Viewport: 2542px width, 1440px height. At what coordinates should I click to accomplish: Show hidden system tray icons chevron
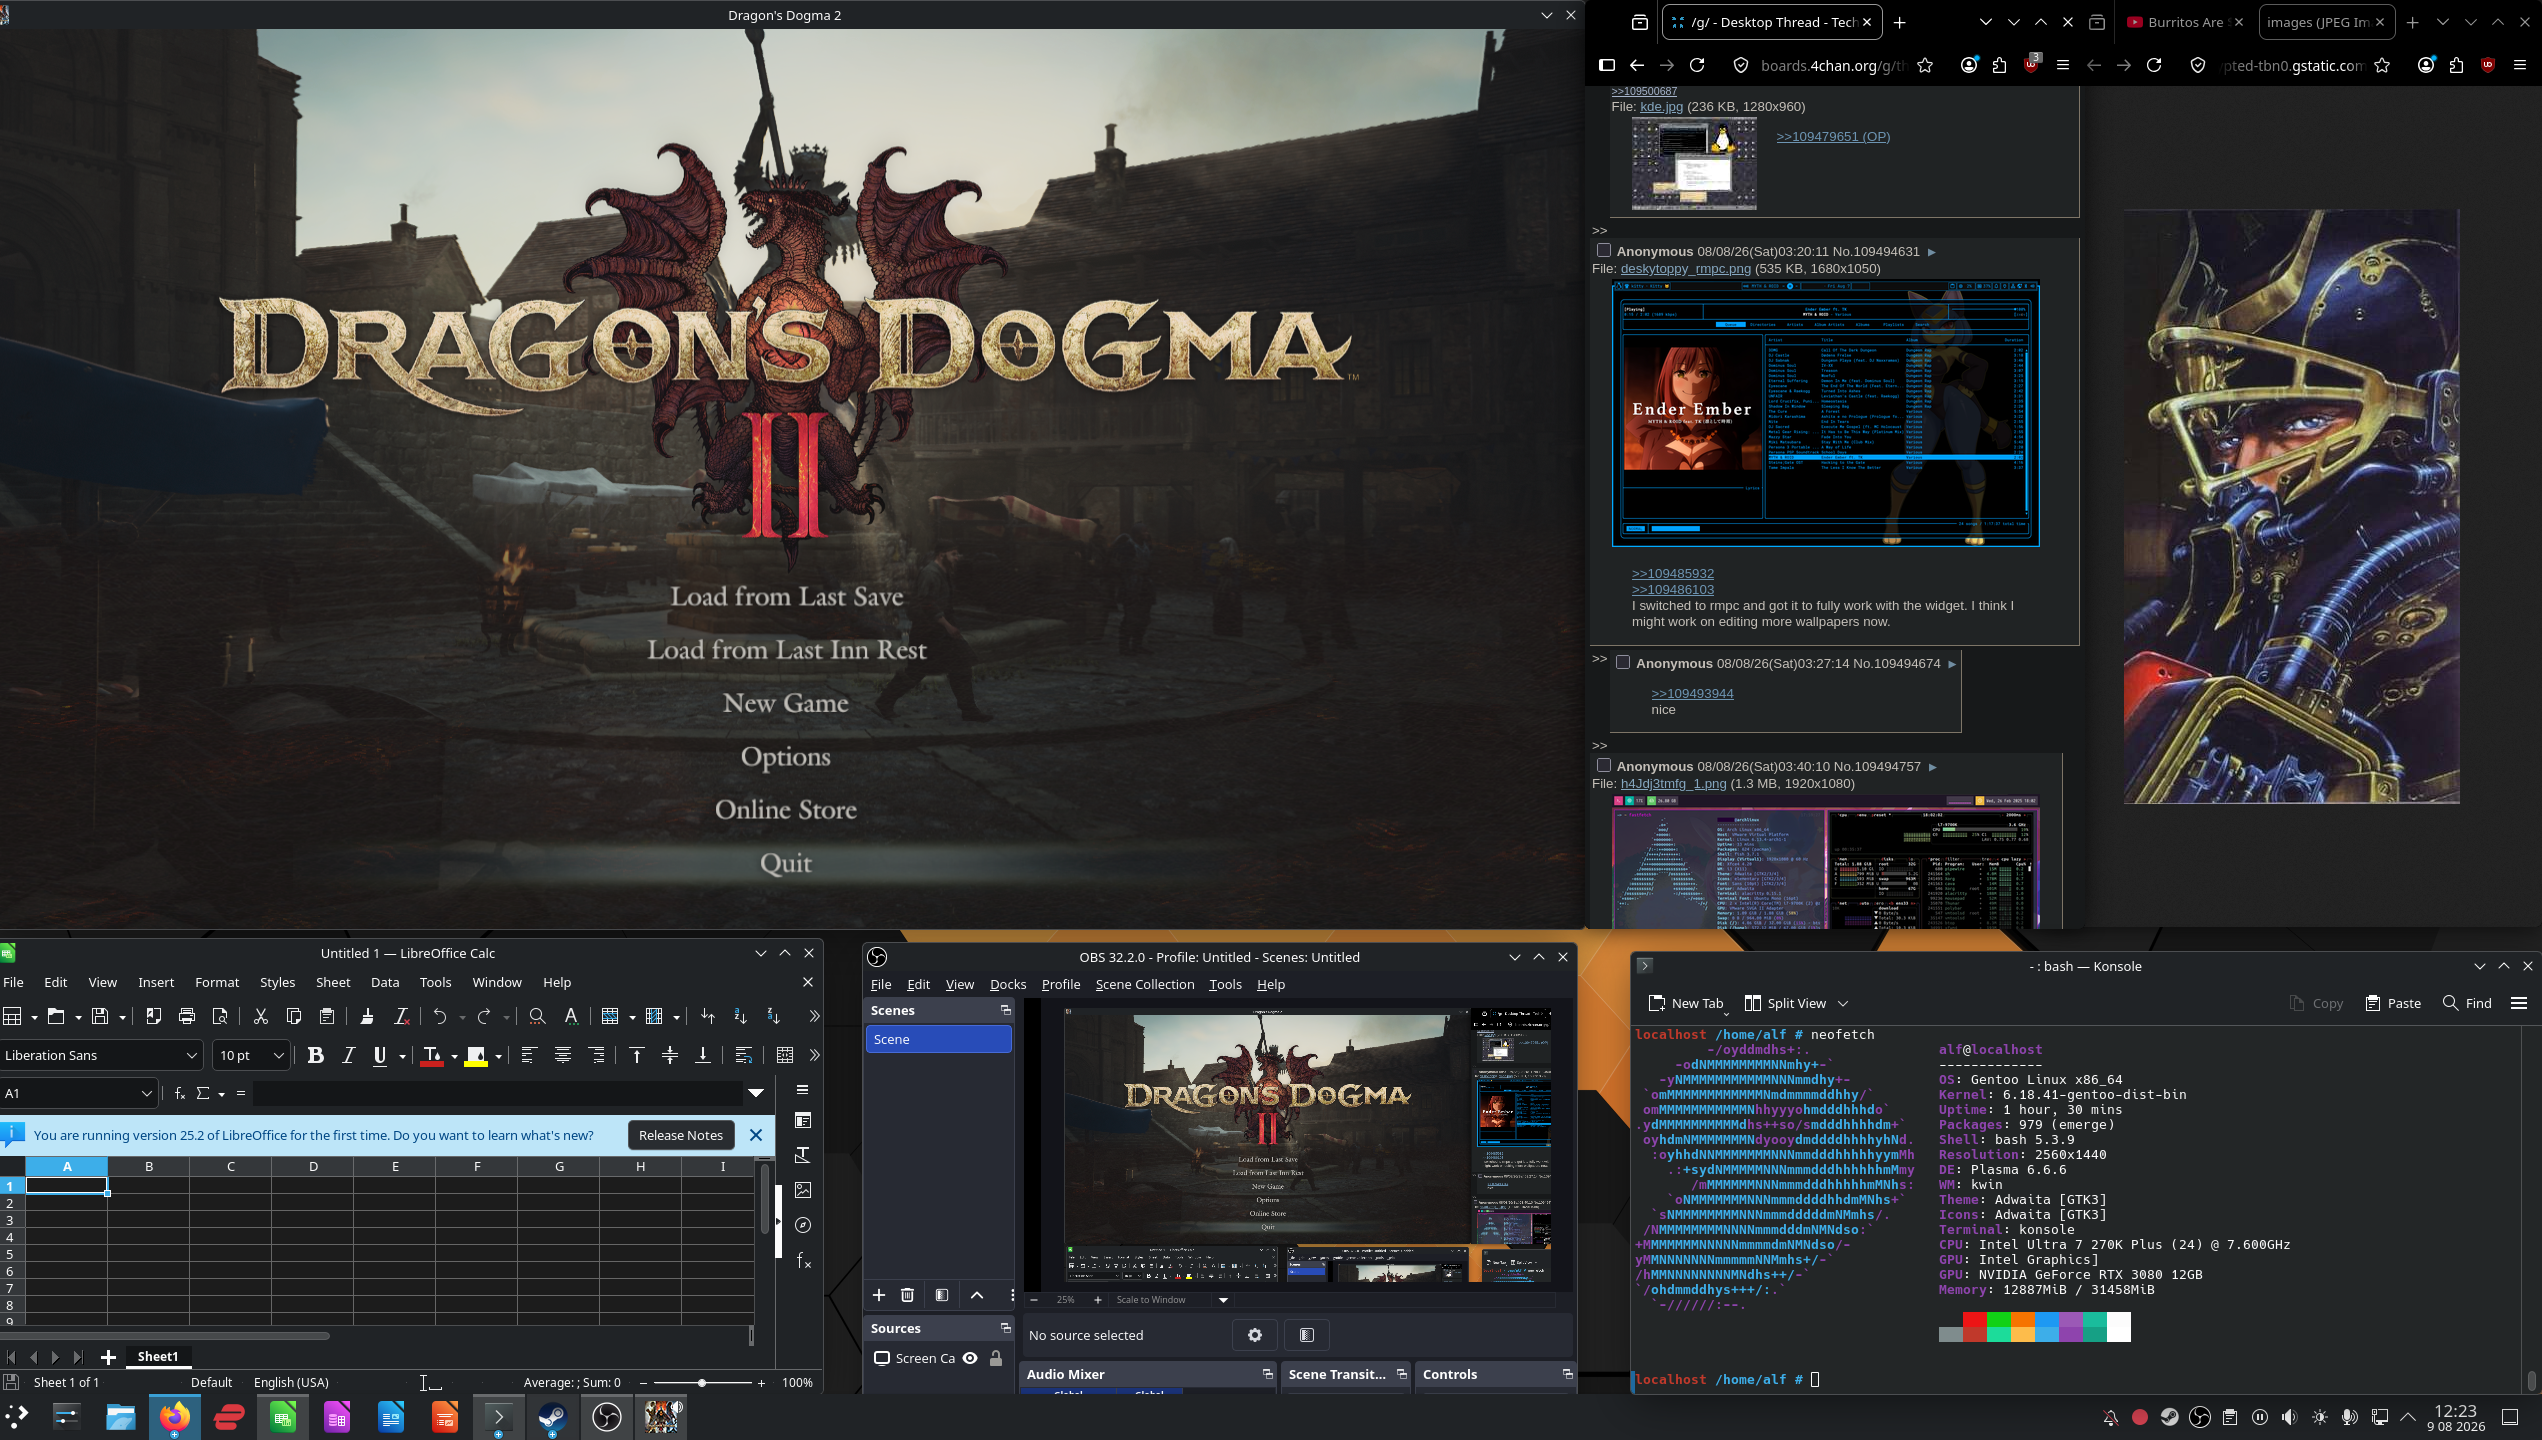tap(2408, 1417)
